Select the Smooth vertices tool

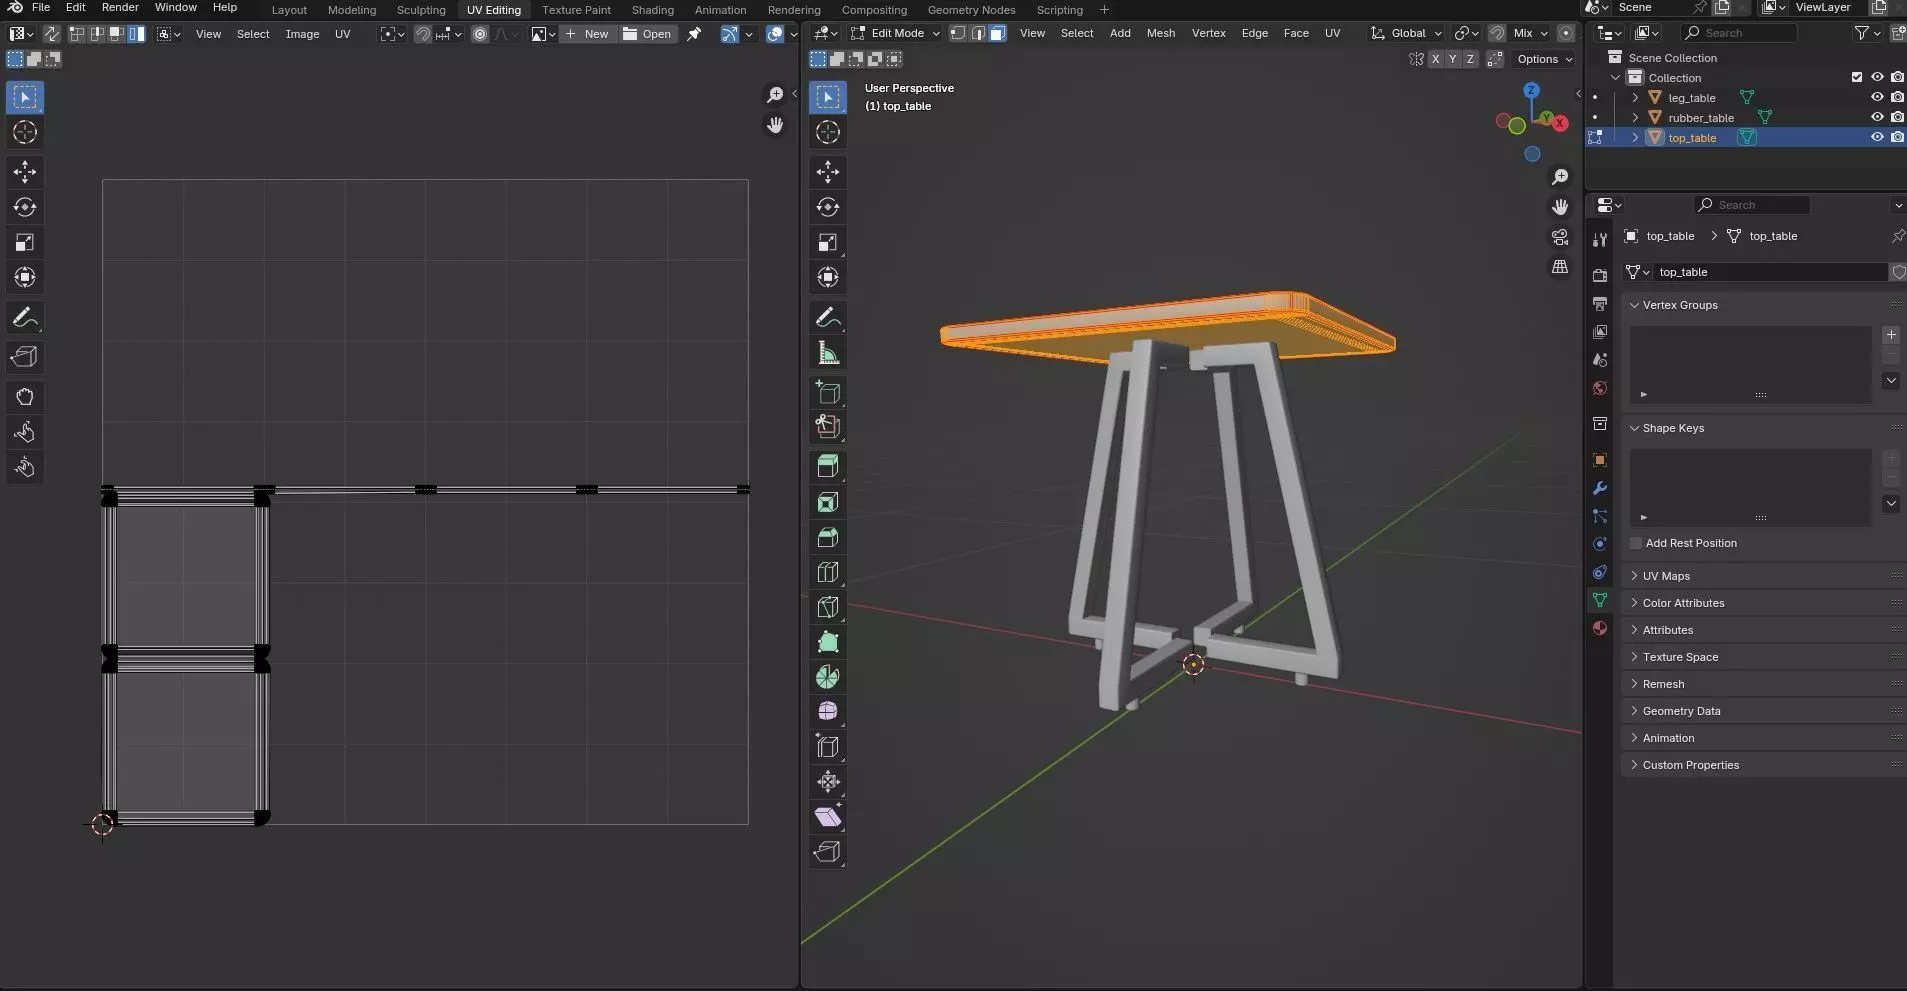828,711
